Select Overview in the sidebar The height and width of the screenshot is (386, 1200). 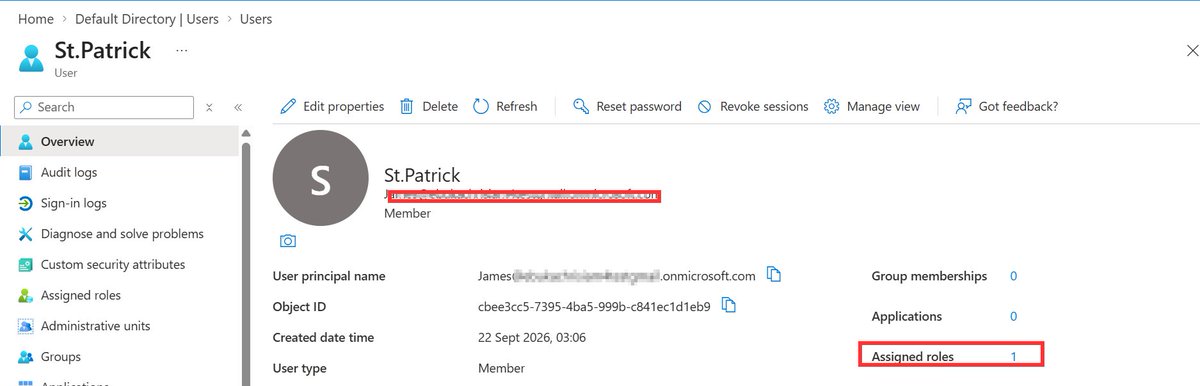120,142
